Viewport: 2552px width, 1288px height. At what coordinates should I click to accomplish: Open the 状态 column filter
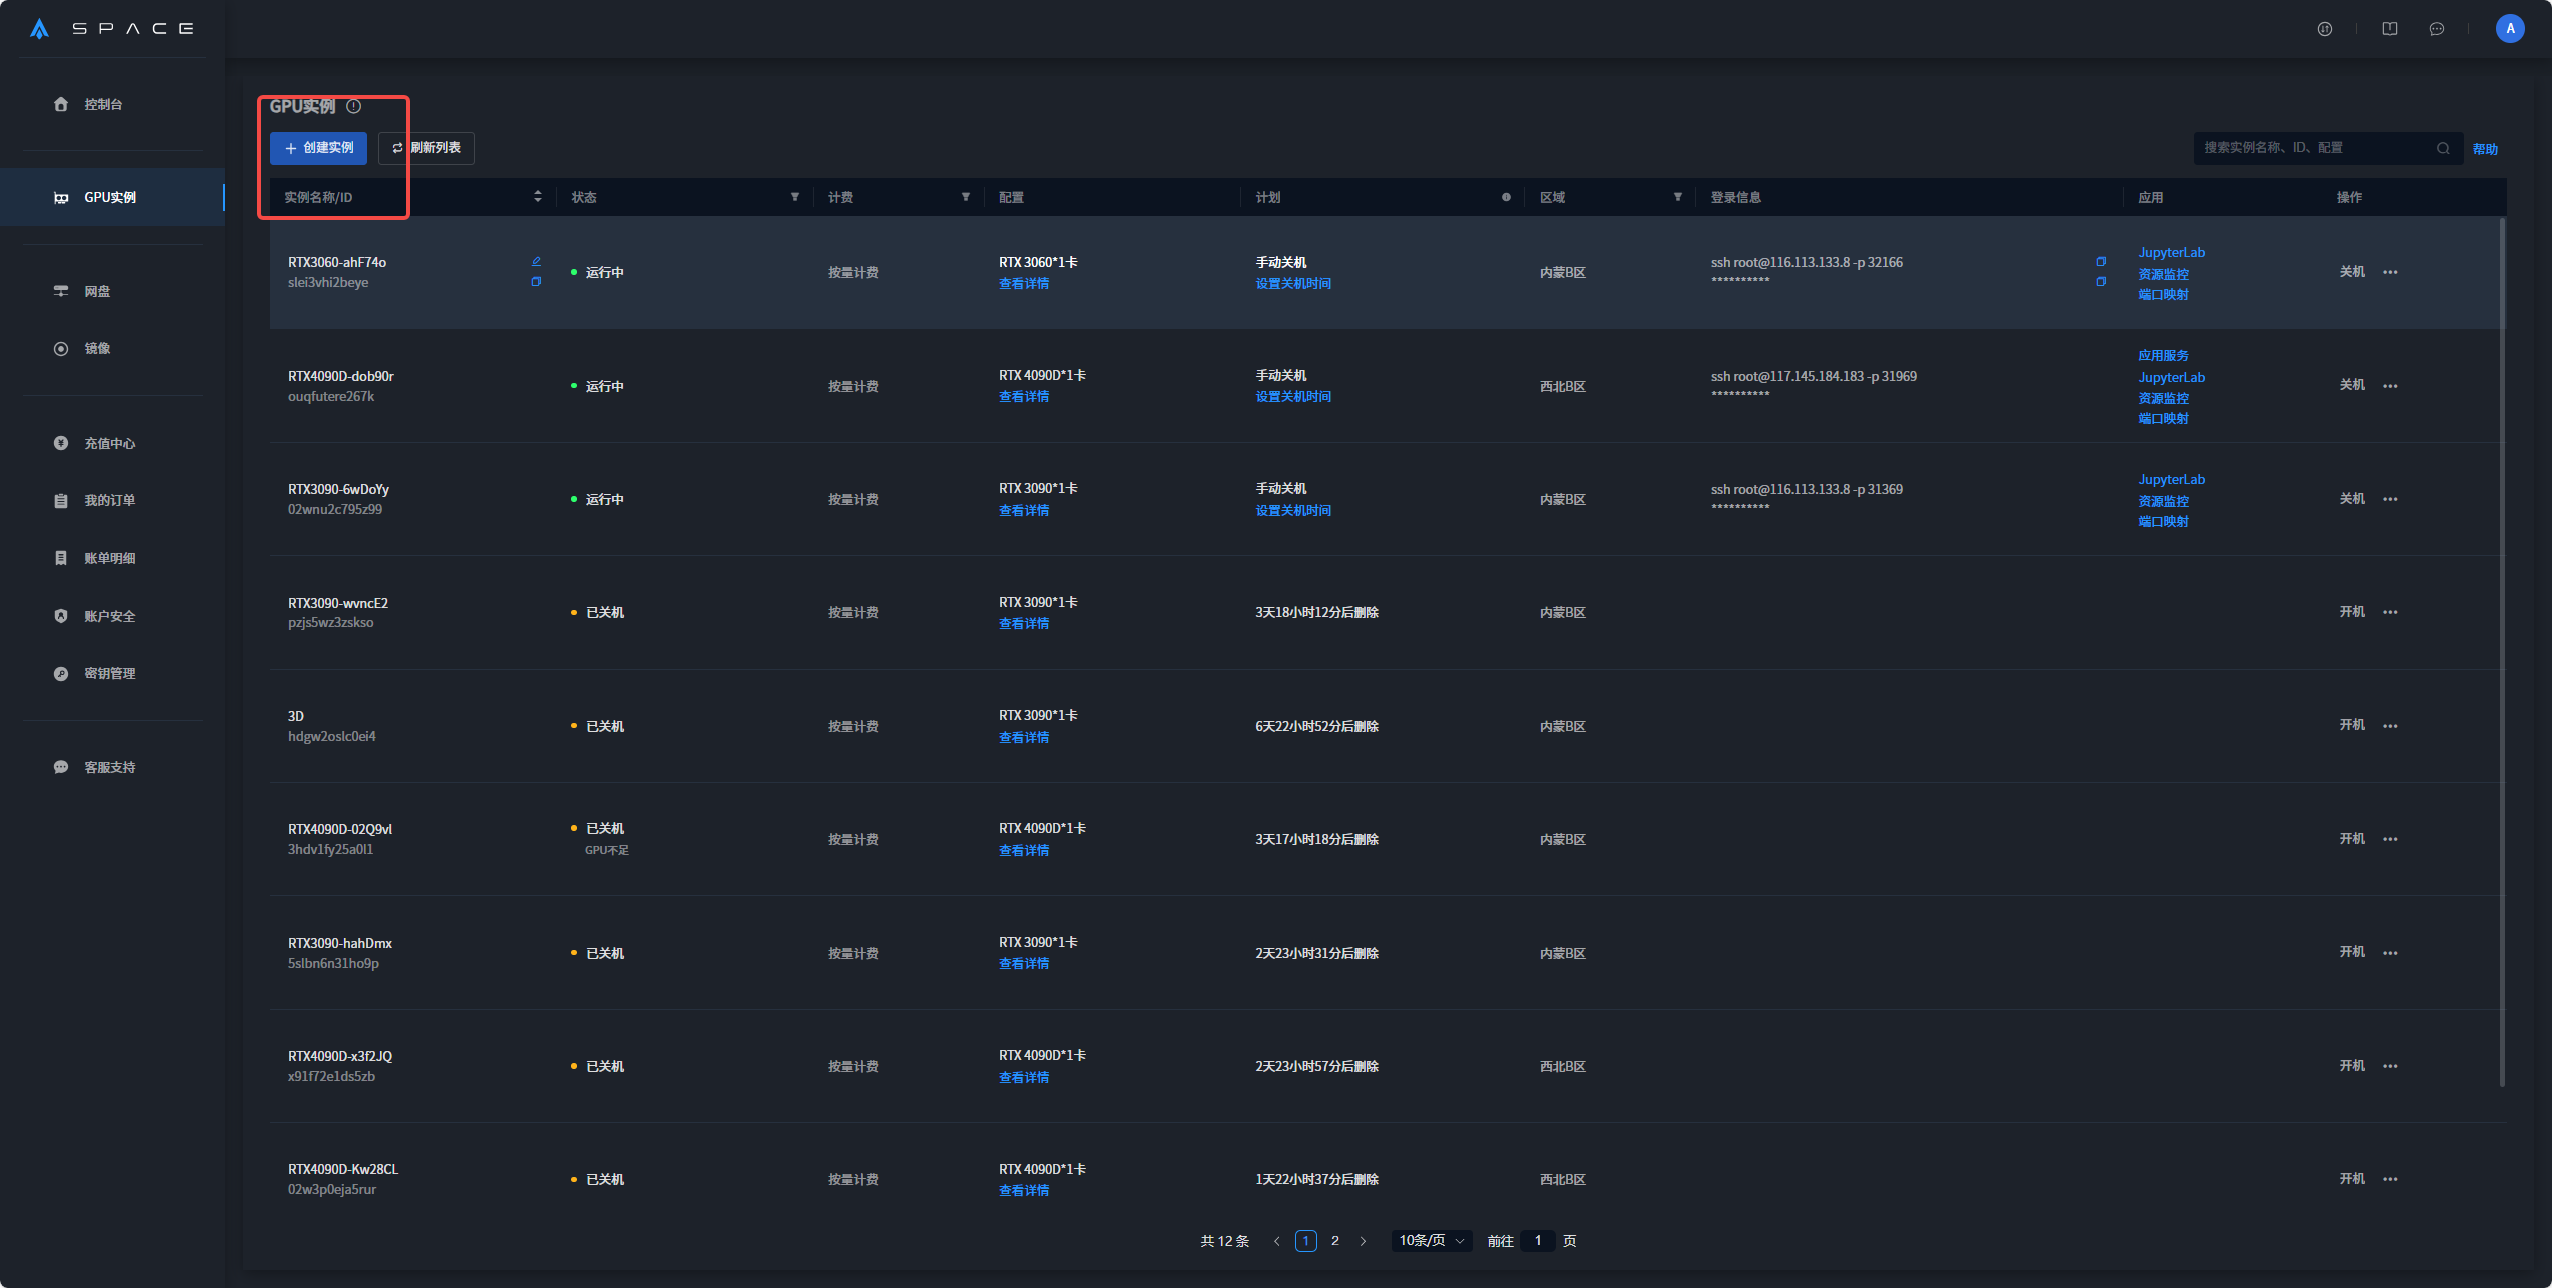click(794, 197)
